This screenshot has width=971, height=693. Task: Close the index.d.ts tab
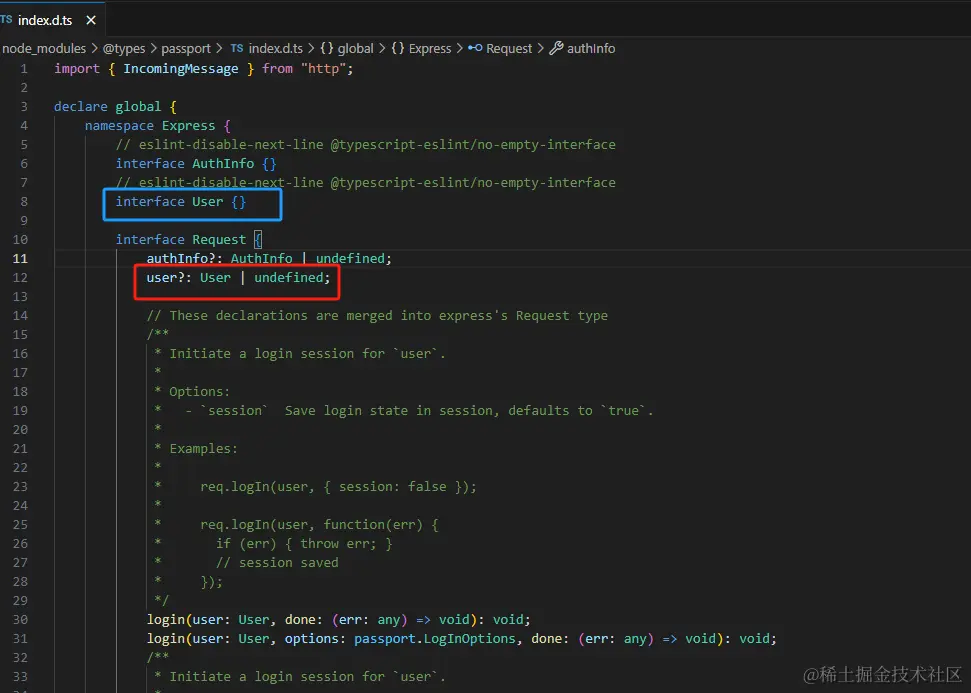[91, 20]
